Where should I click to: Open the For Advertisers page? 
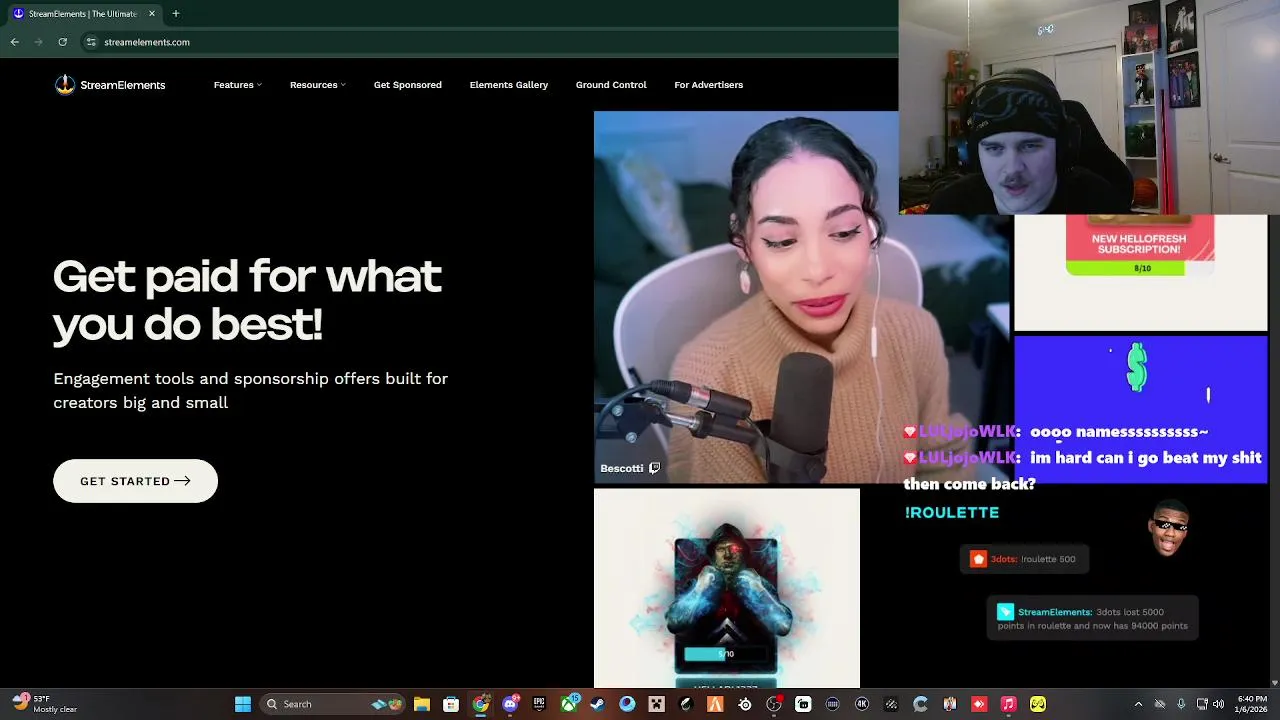point(708,85)
